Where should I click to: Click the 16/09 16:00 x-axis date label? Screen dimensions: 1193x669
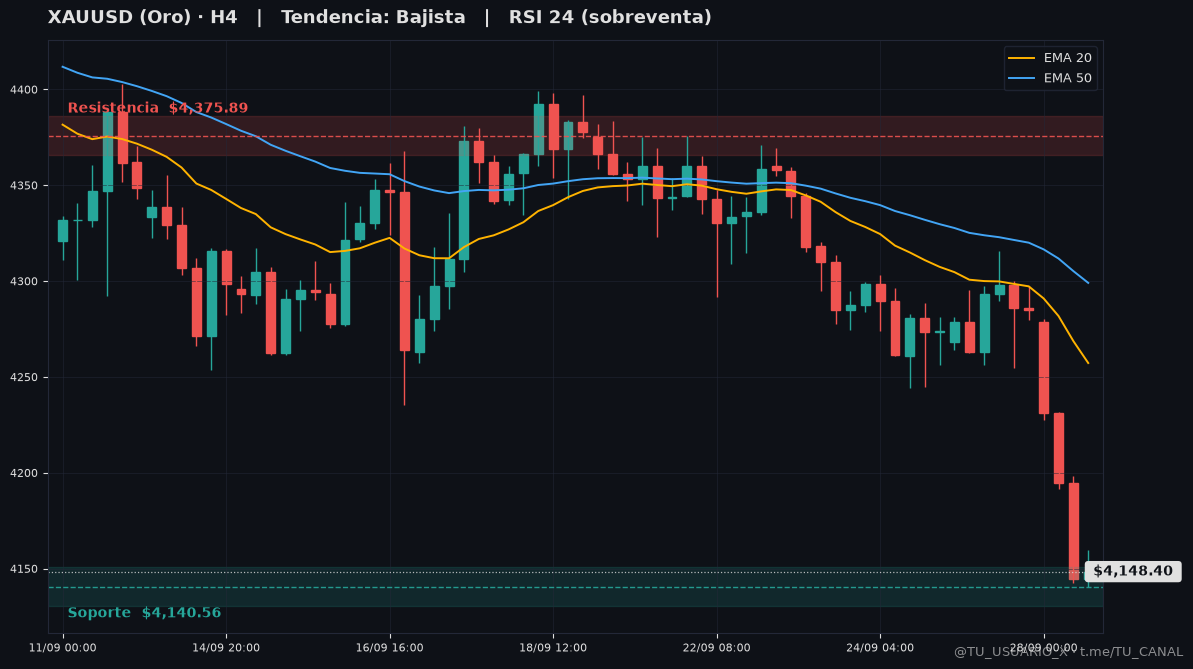pos(390,648)
